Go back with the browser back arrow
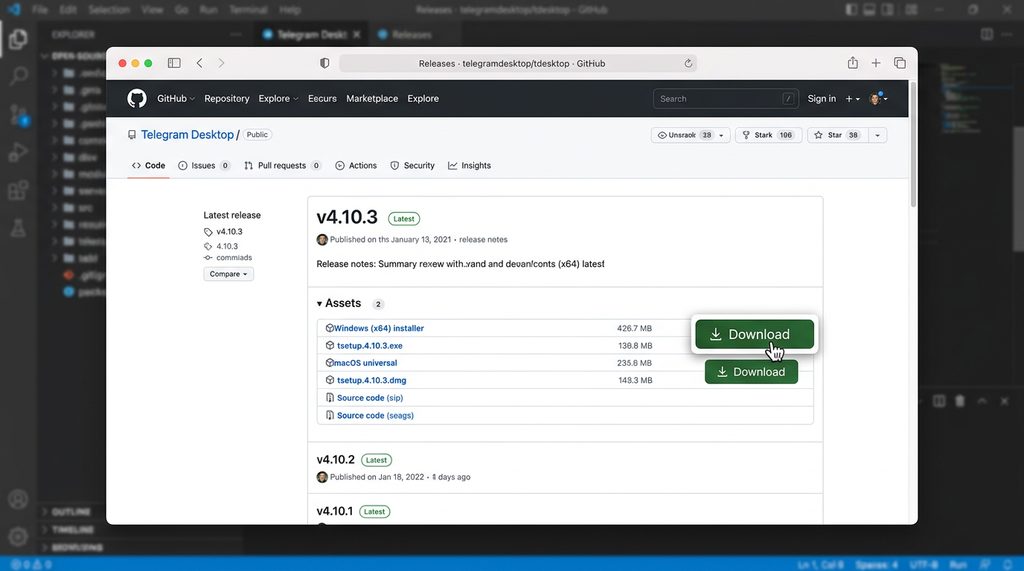This screenshot has width=1024, height=571. (x=199, y=63)
